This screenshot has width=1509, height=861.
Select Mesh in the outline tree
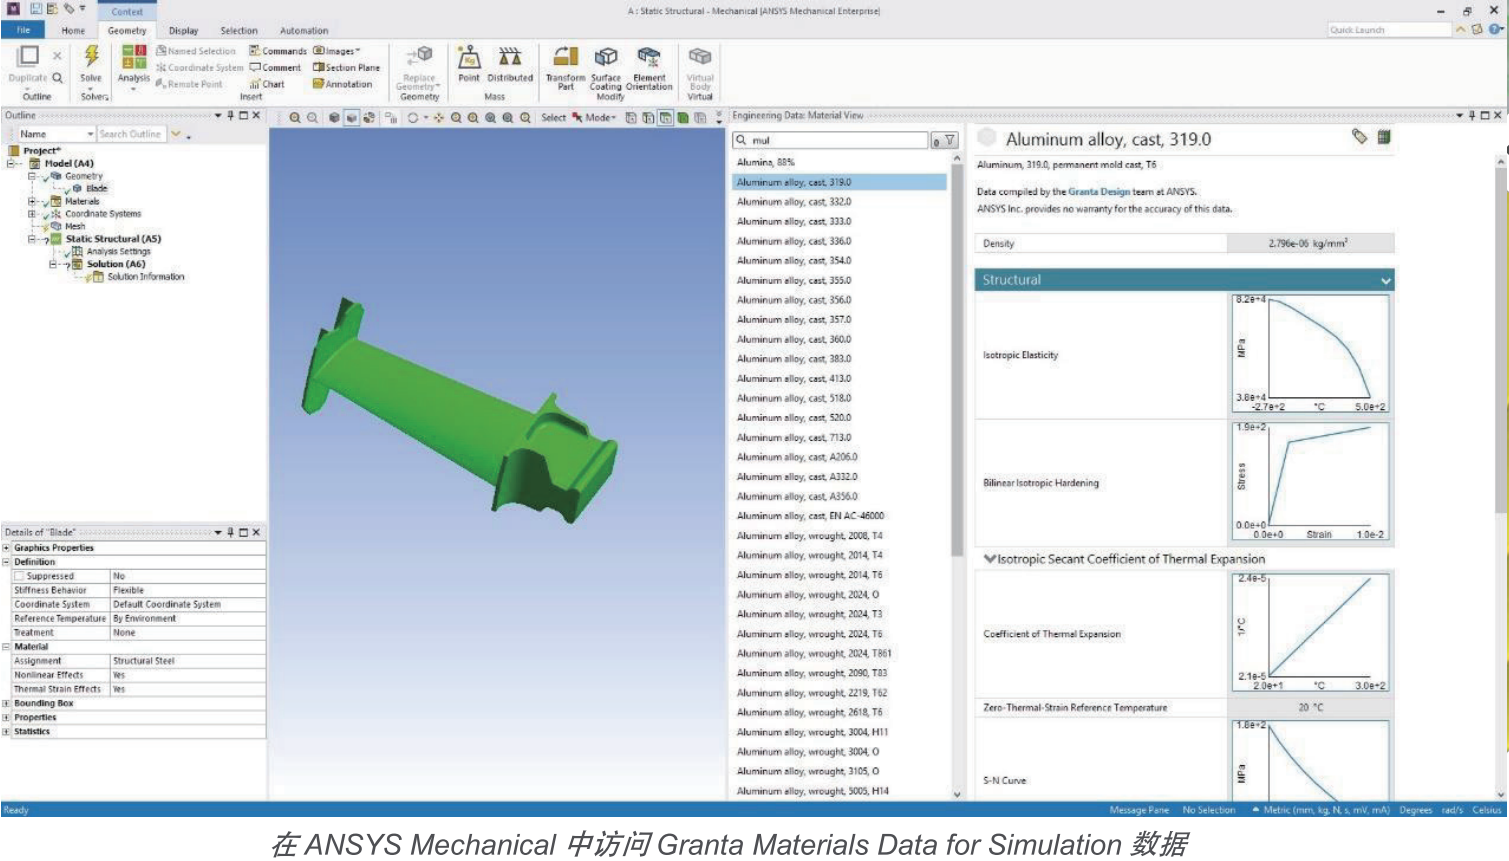pyautogui.click(x=75, y=226)
